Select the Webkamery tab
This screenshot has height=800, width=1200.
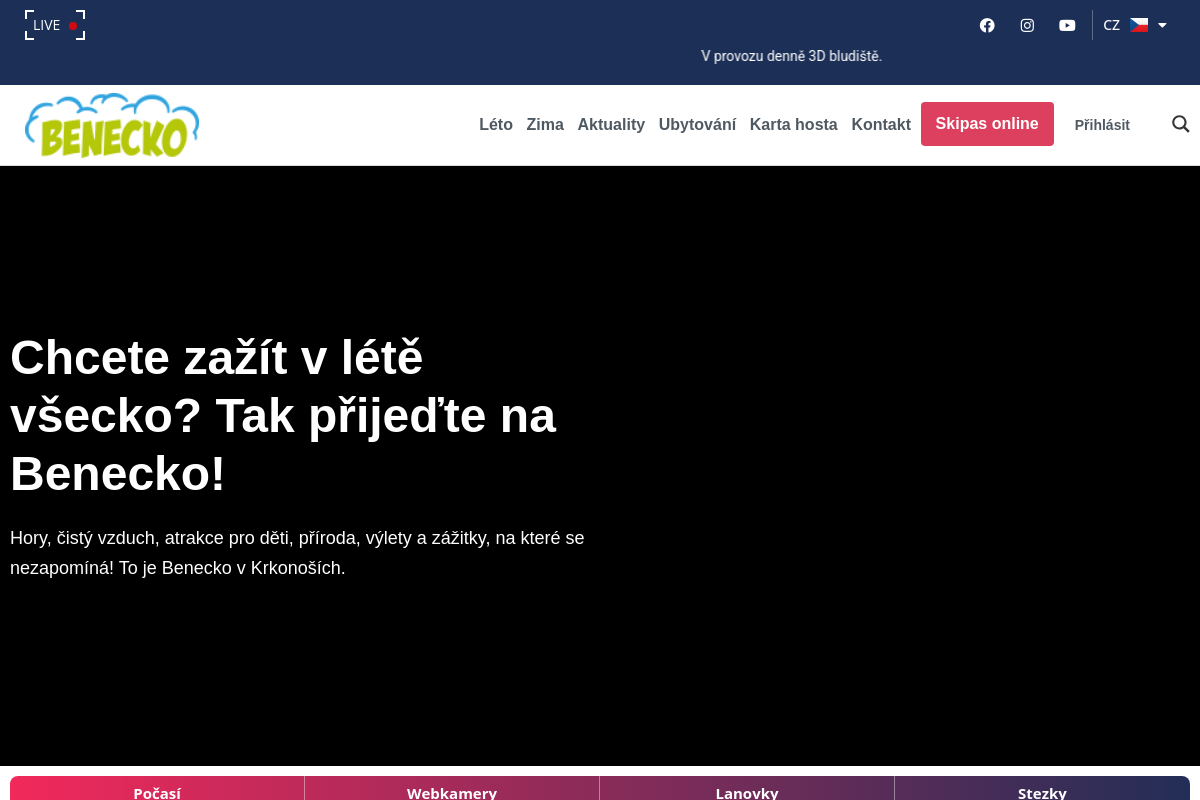click(452, 791)
